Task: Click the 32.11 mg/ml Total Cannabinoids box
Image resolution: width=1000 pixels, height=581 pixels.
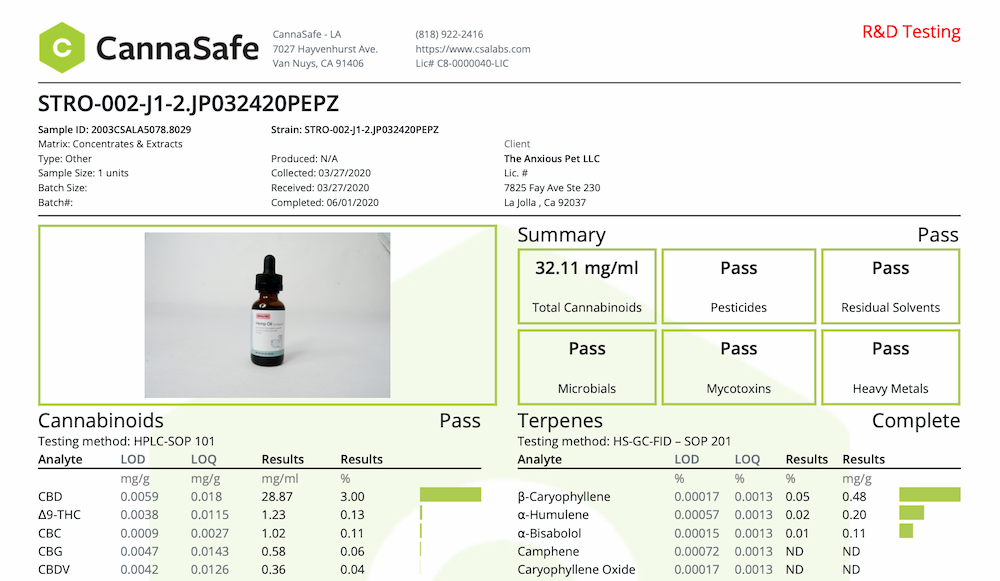Action: click(x=587, y=286)
